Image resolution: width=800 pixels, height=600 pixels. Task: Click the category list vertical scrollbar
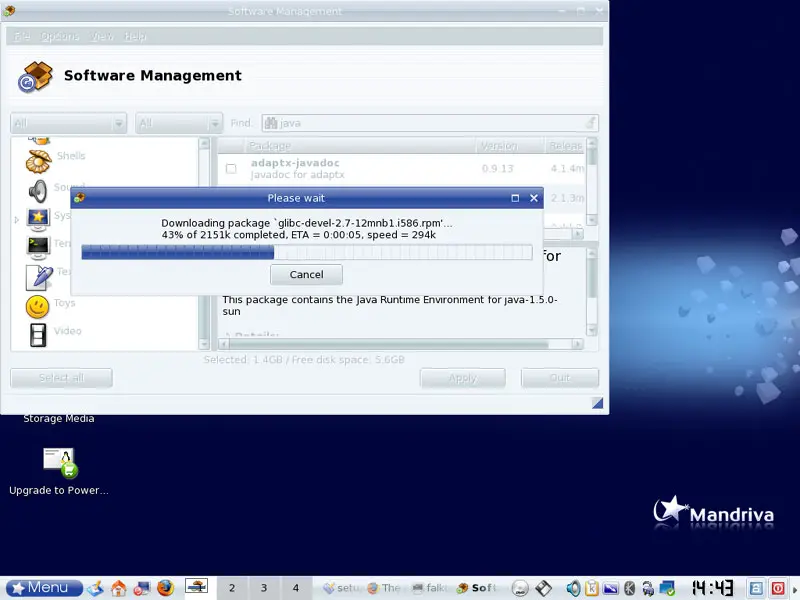point(204,244)
